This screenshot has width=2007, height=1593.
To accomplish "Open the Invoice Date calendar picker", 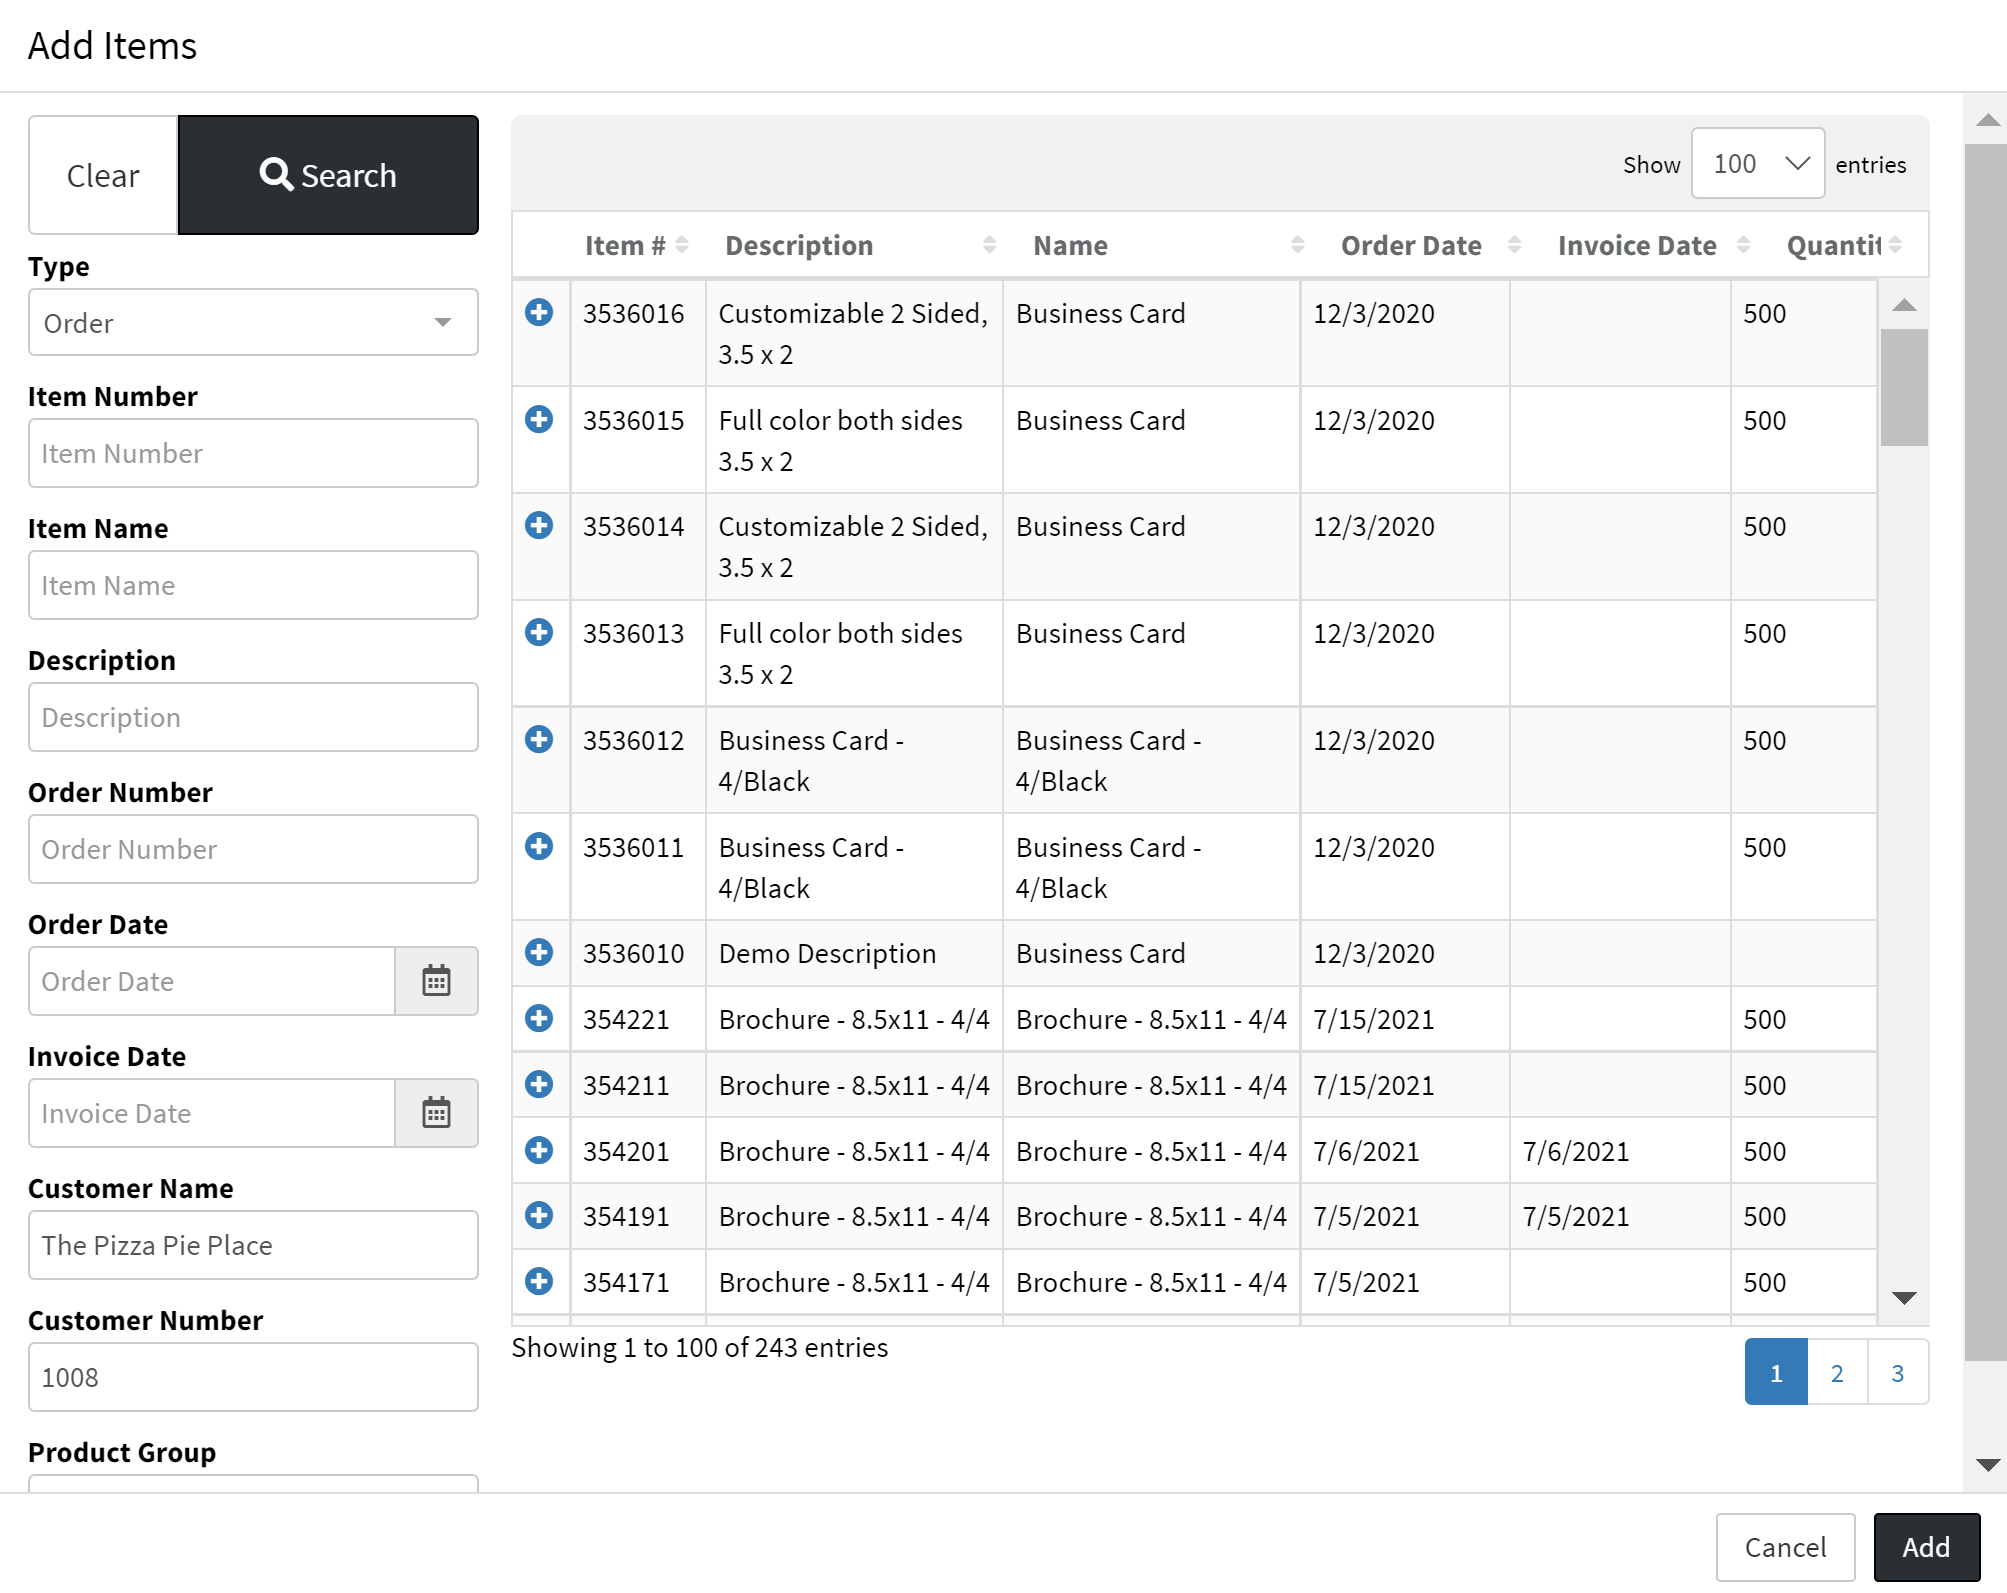I will pyautogui.click(x=436, y=1113).
